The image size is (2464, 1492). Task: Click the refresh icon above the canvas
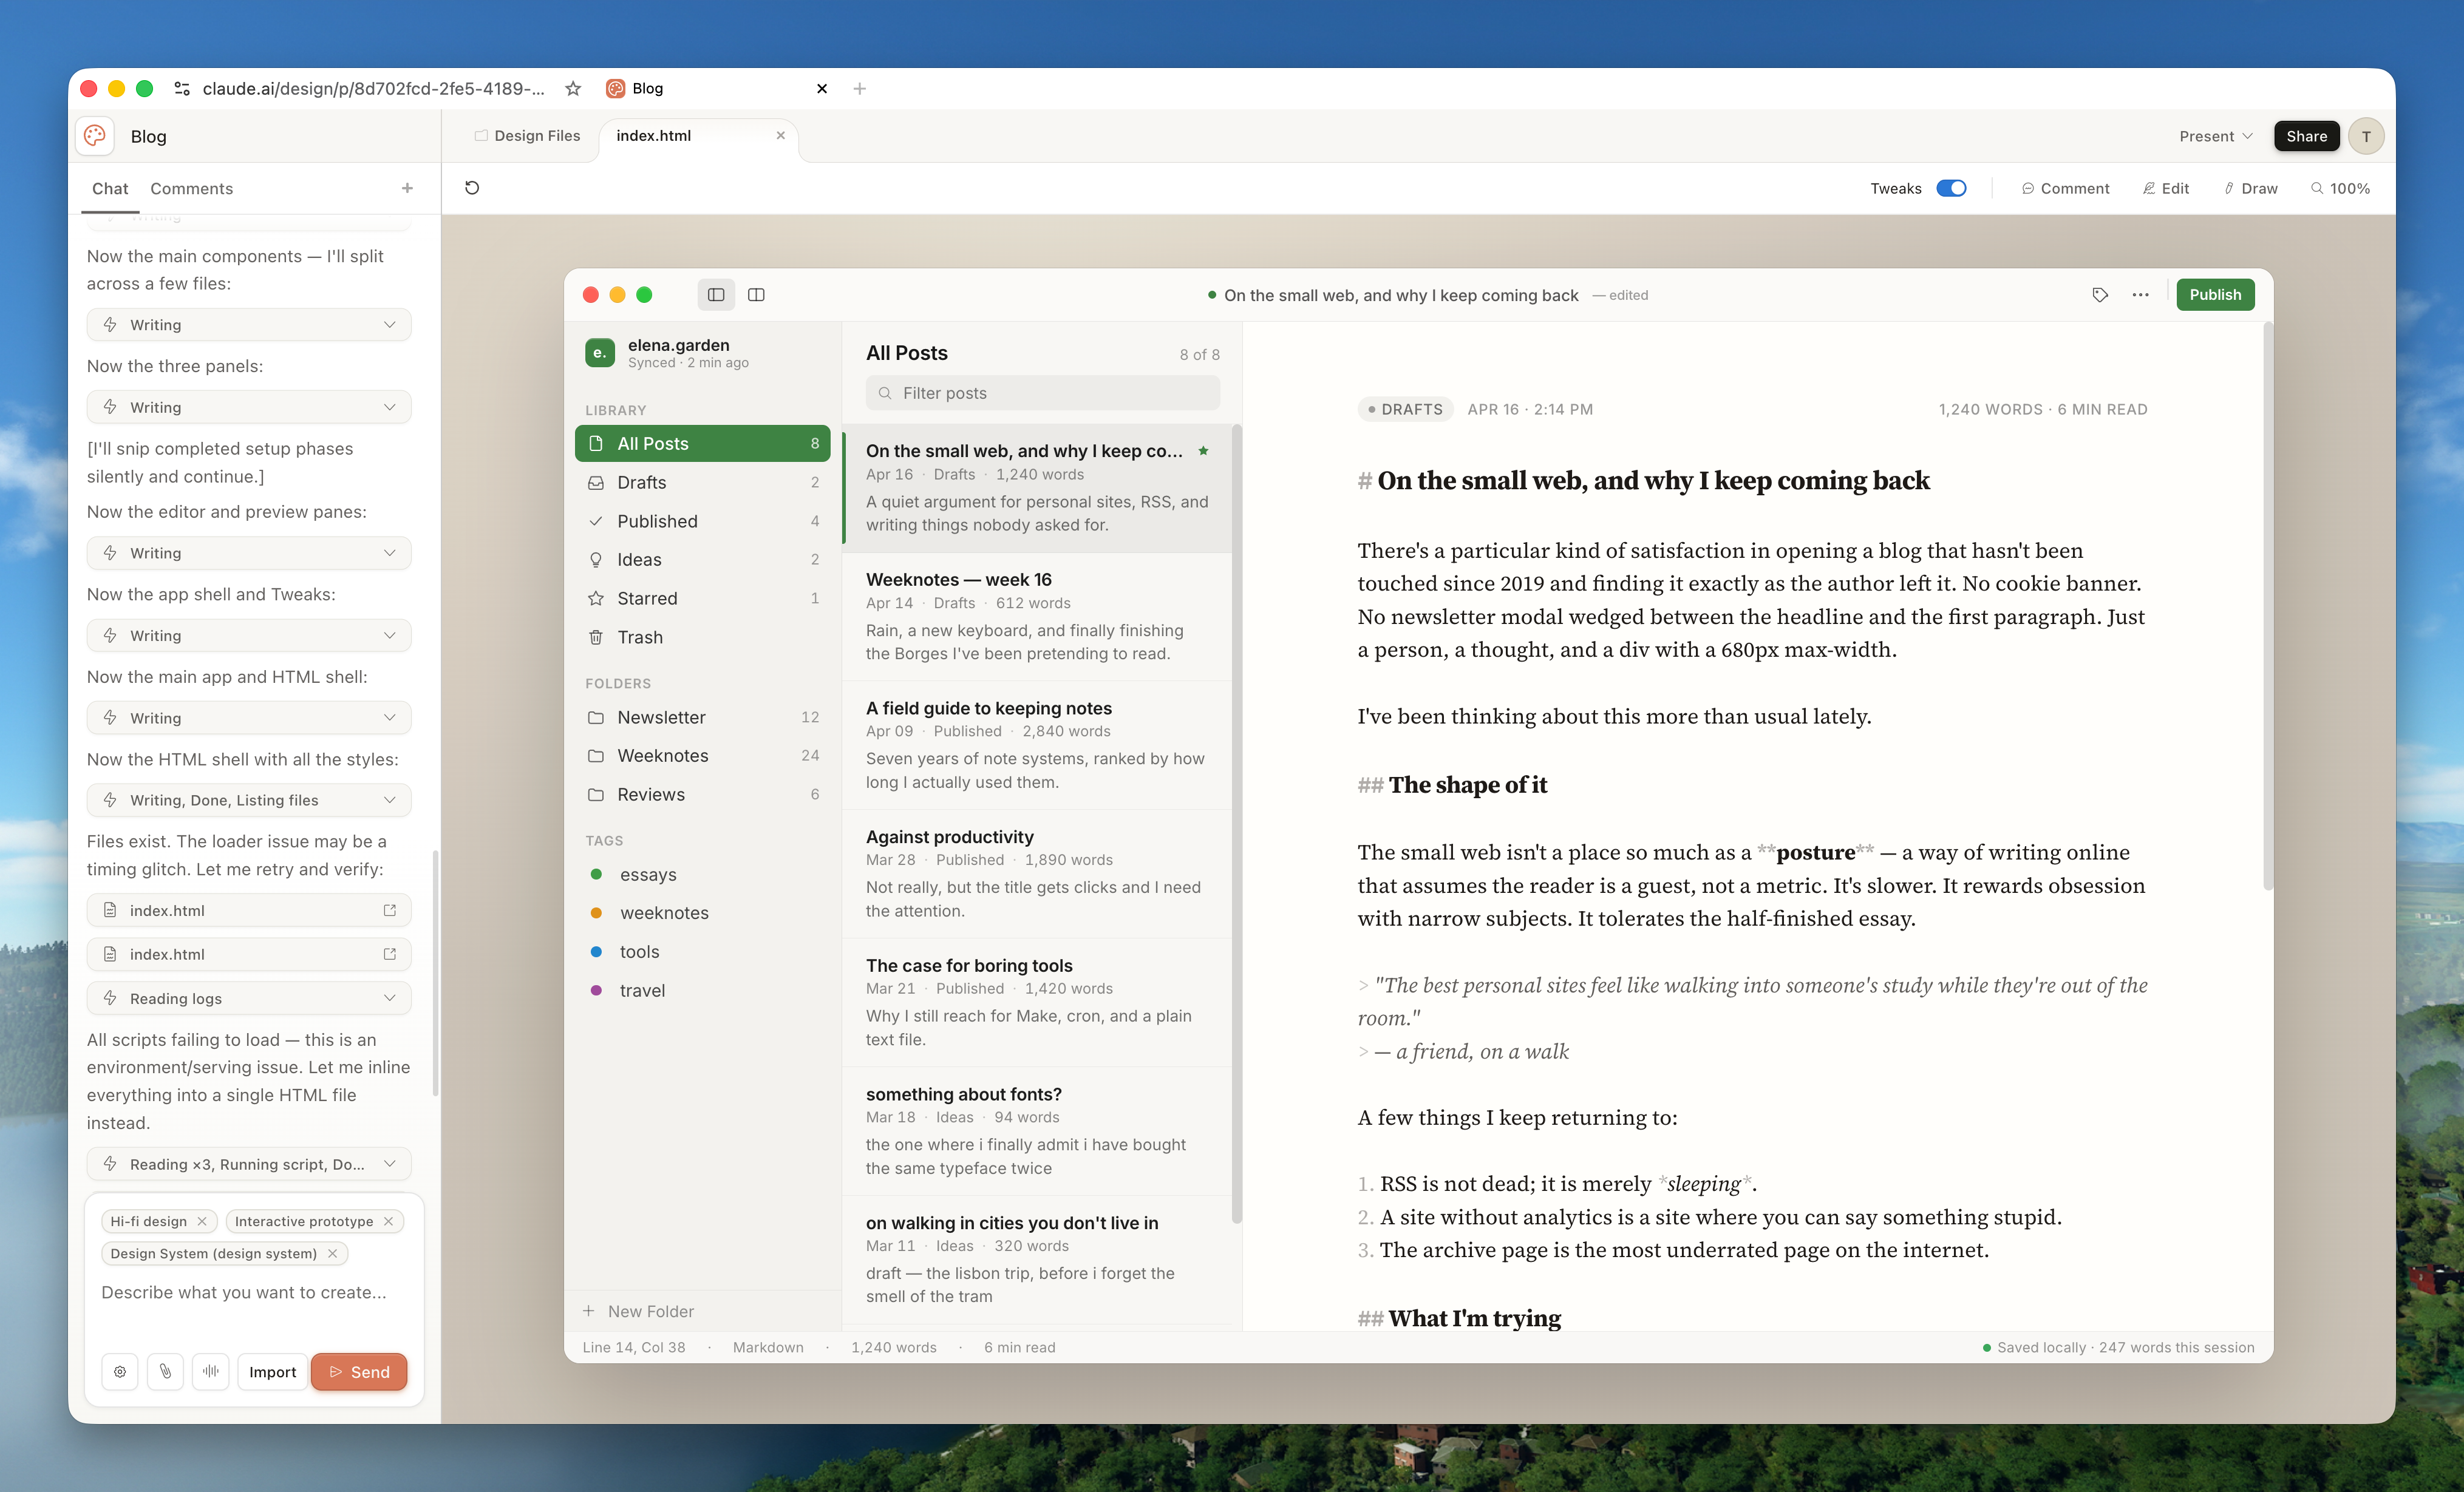[472, 188]
